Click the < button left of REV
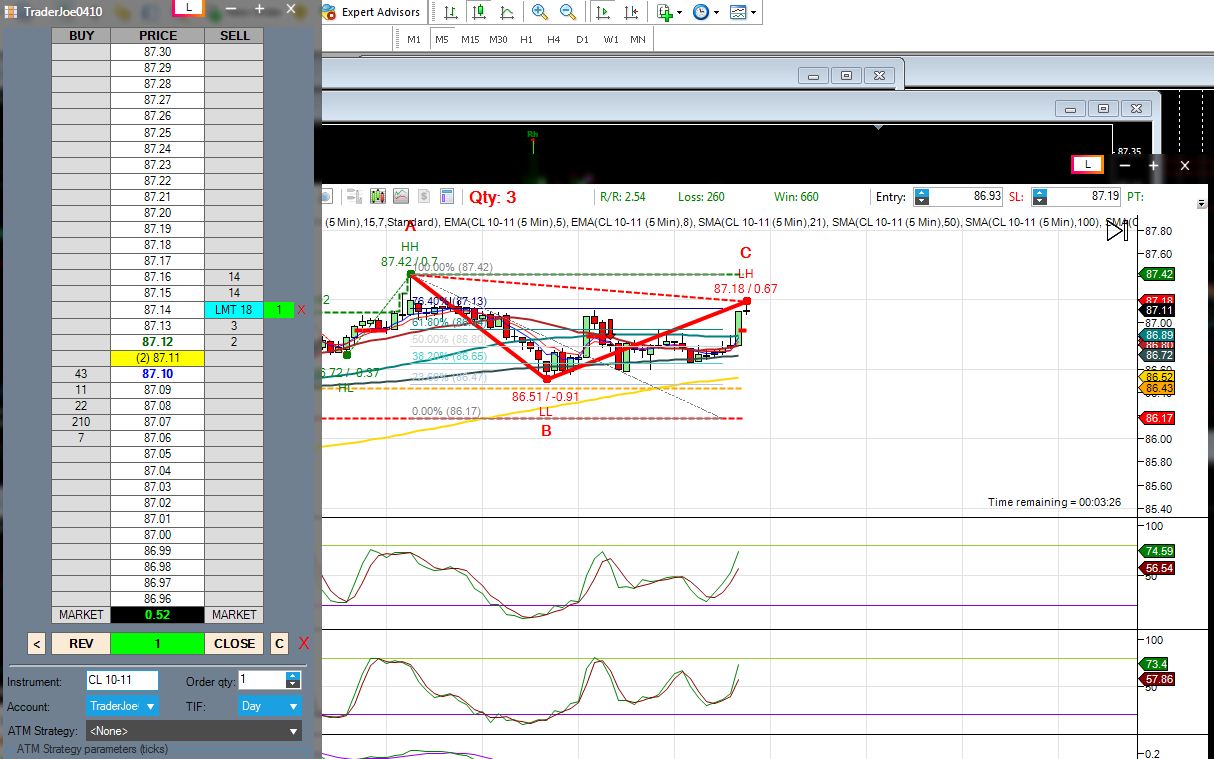This screenshot has height=759, width=1214. (x=36, y=644)
